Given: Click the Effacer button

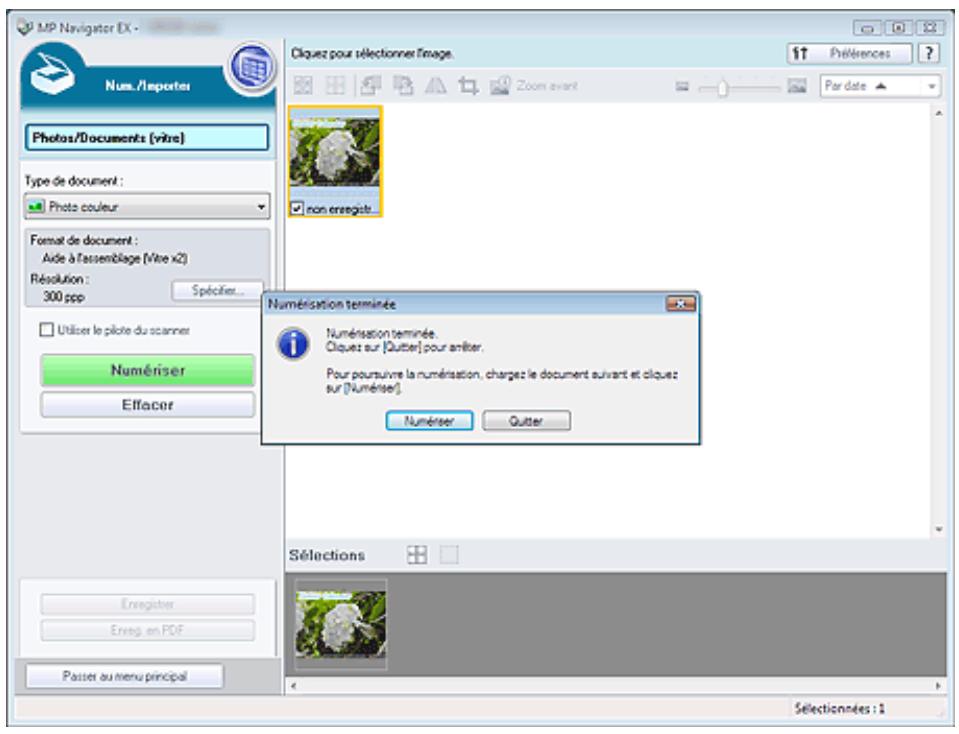Looking at the screenshot, I should (147, 405).
